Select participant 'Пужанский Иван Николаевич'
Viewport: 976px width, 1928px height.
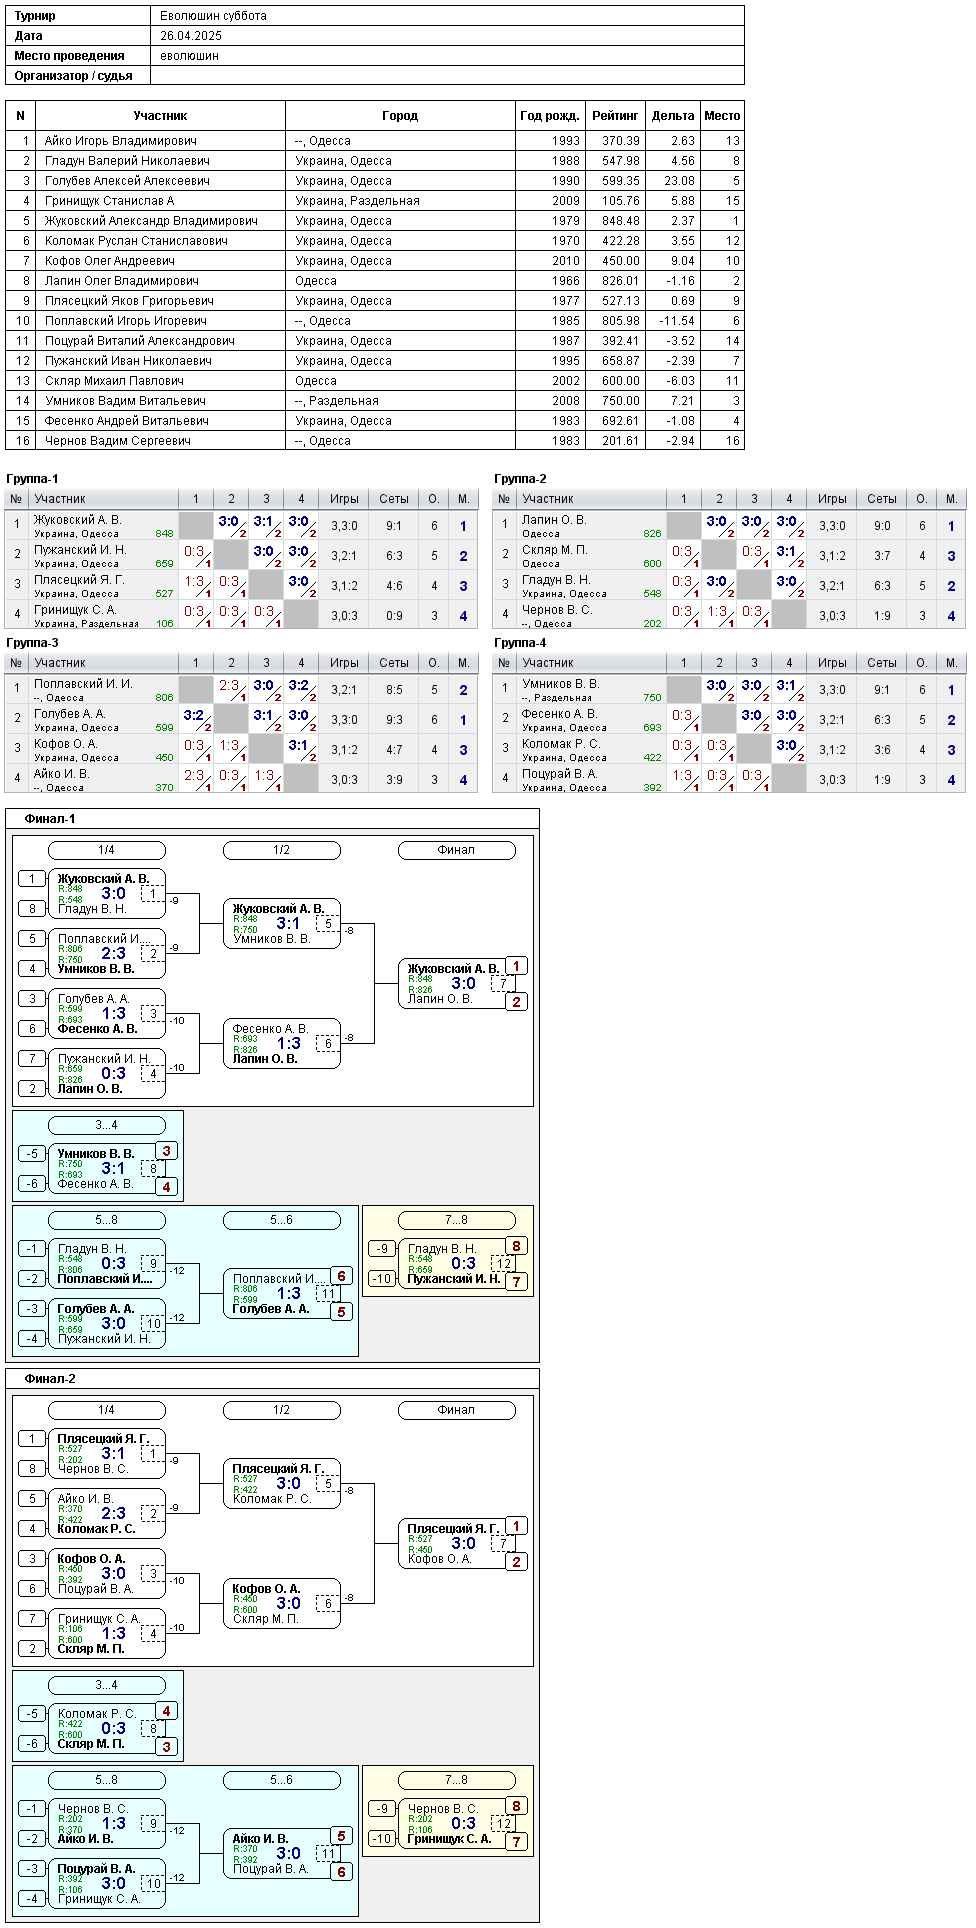[128, 361]
